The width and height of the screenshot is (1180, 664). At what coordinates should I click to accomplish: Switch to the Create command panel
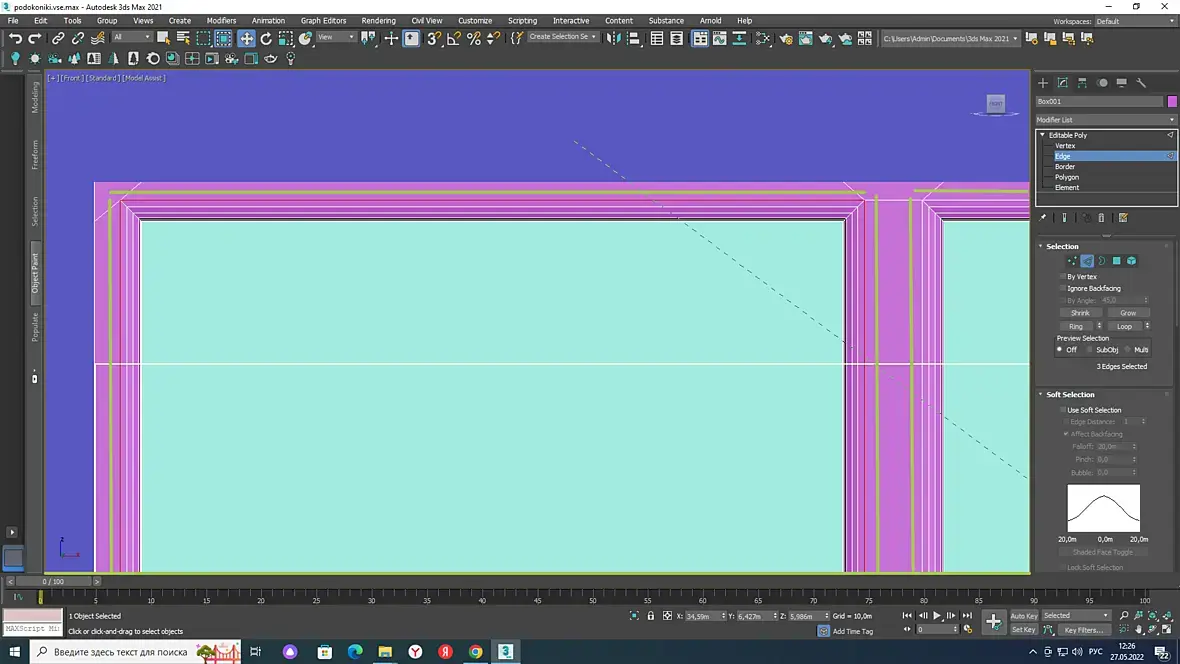click(1043, 83)
